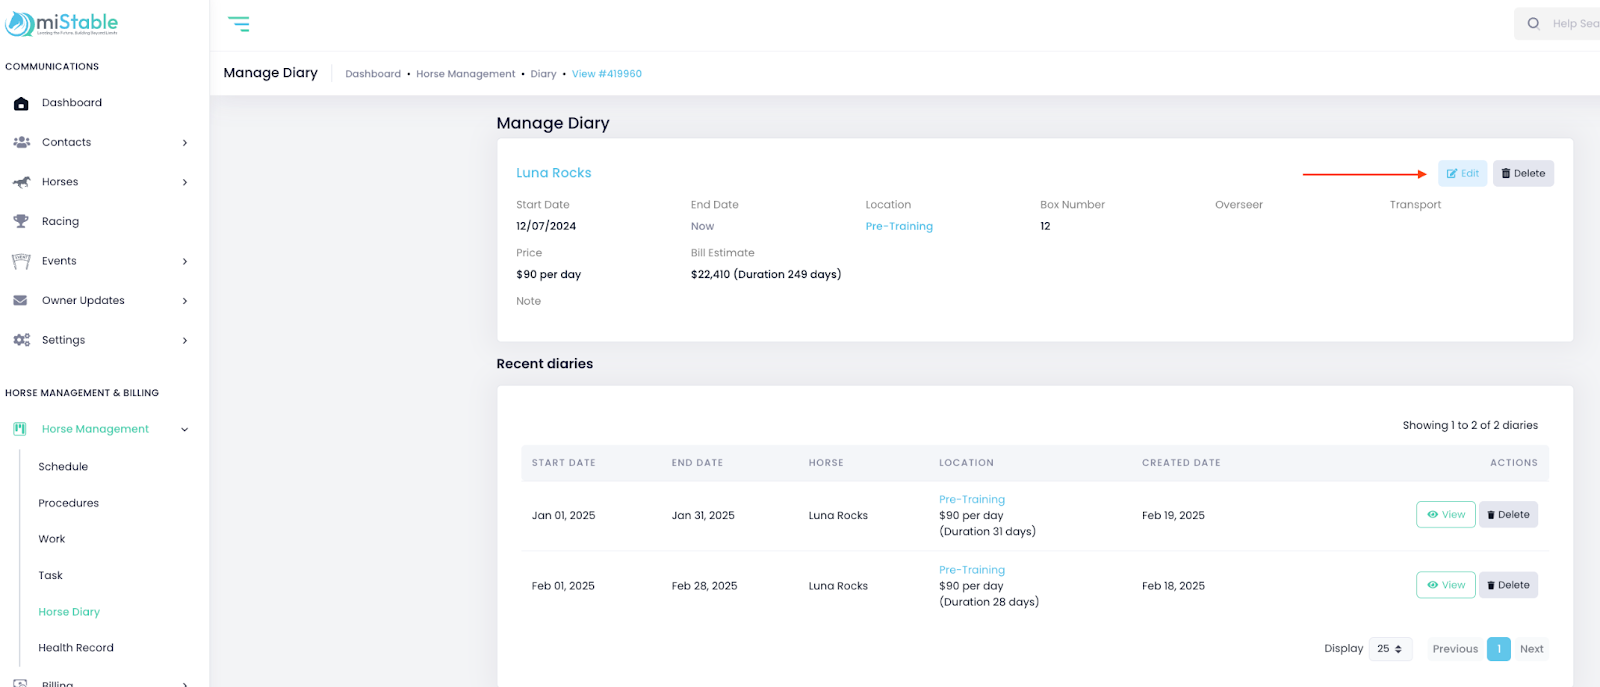Viewport: 1600px width, 687px height.
Task: Open the Display 25 rows dropdown
Action: coord(1389,649)
